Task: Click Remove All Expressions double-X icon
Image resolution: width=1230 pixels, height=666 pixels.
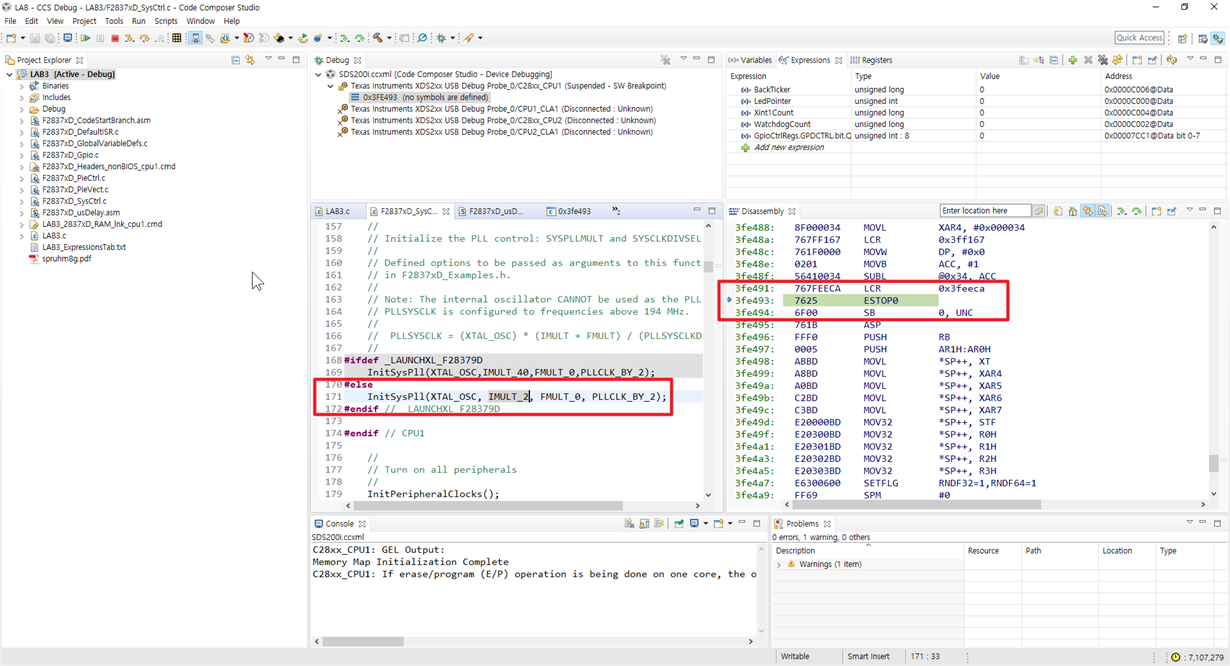Action: point(1102,60)
